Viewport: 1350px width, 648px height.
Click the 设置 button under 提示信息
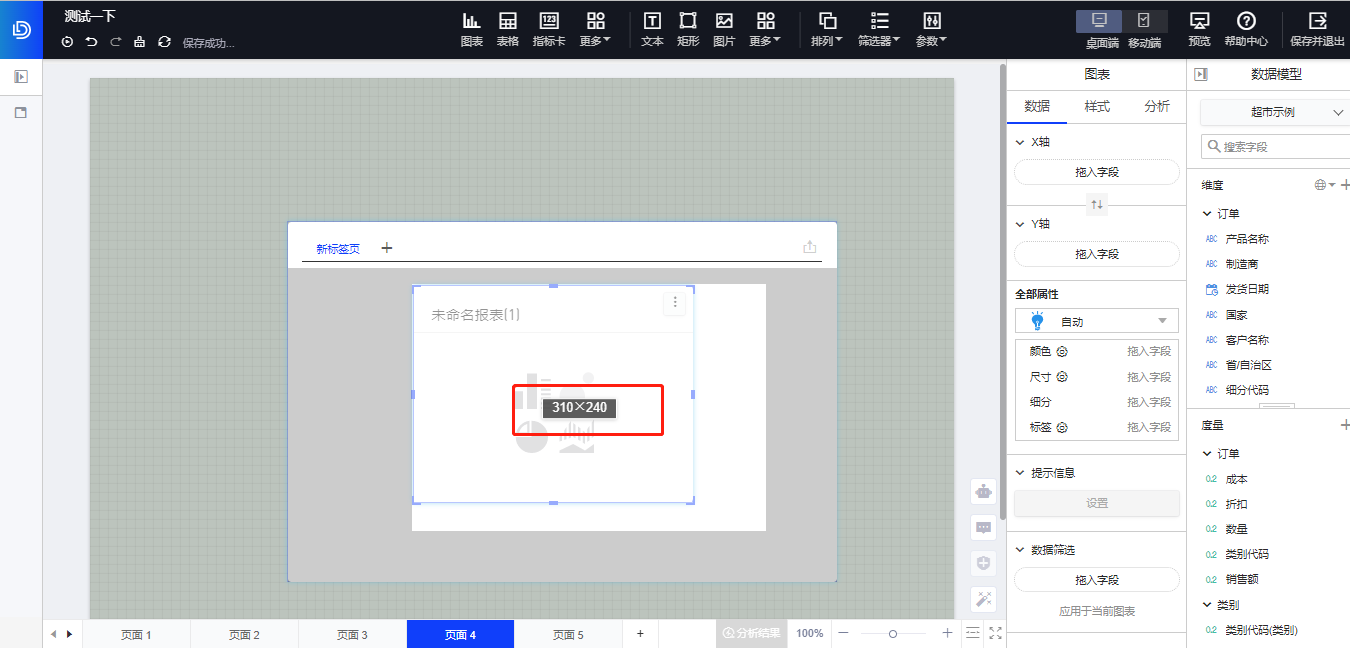click(x=1096, y=502)
